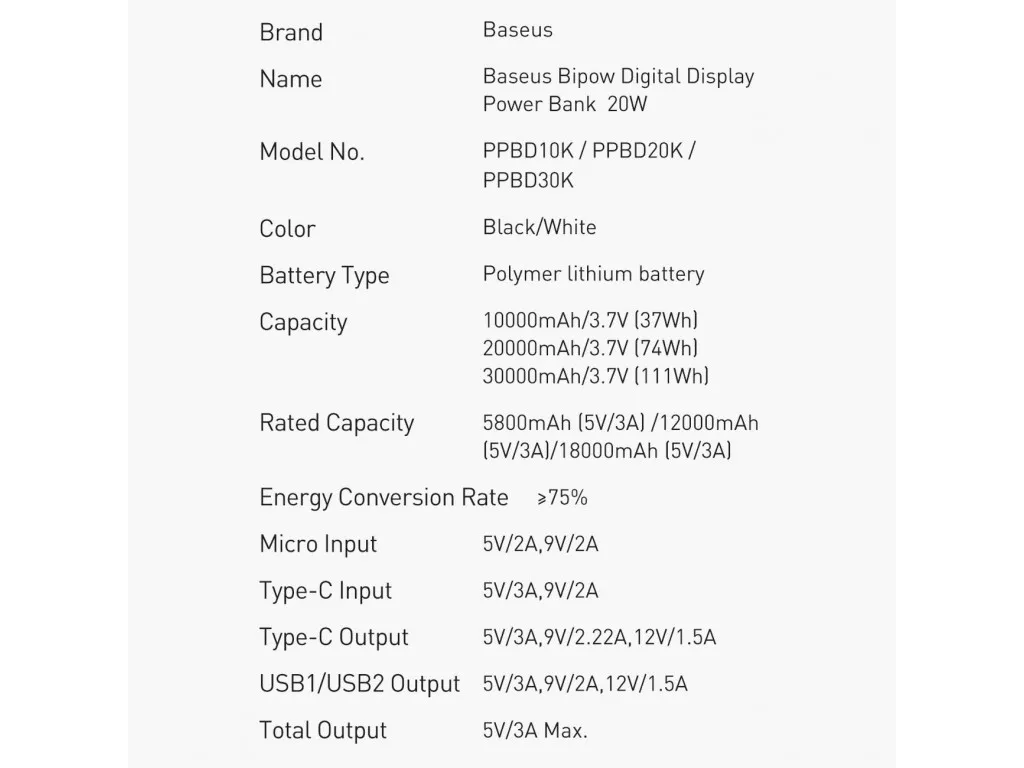1024x768 pixels.
Task: Click the Name row label
Action: coord(291,79)
